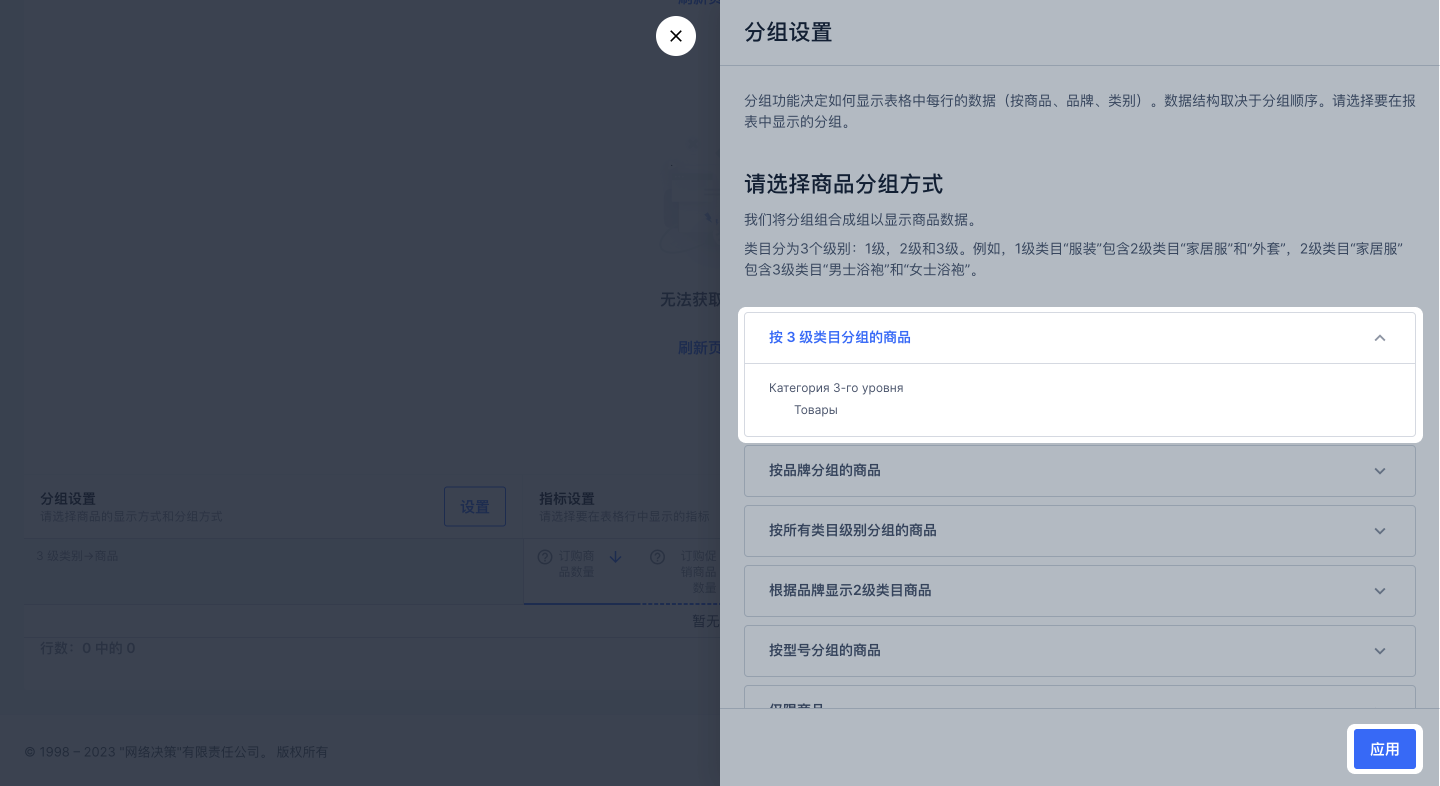Select the 请选择商品分组方式 heading

point(844,184)
